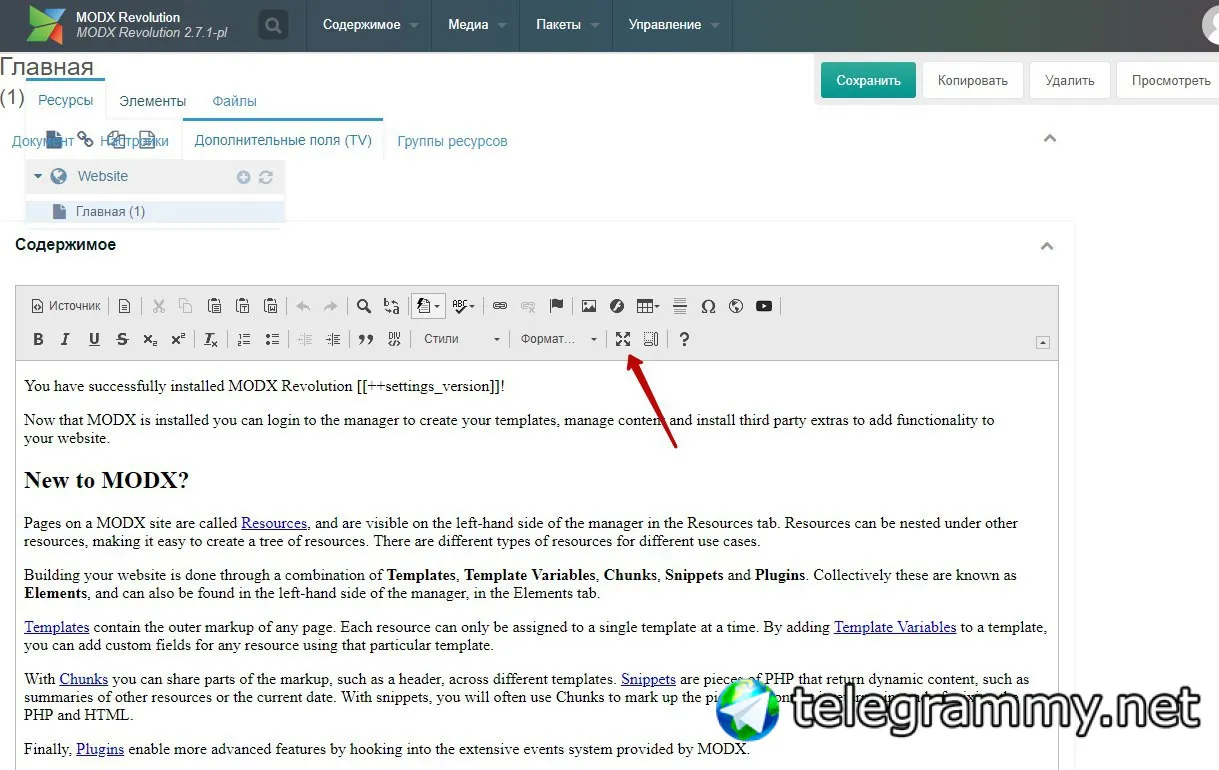
Task: Switch to the Файлы tab
Action: coord(235,101)
